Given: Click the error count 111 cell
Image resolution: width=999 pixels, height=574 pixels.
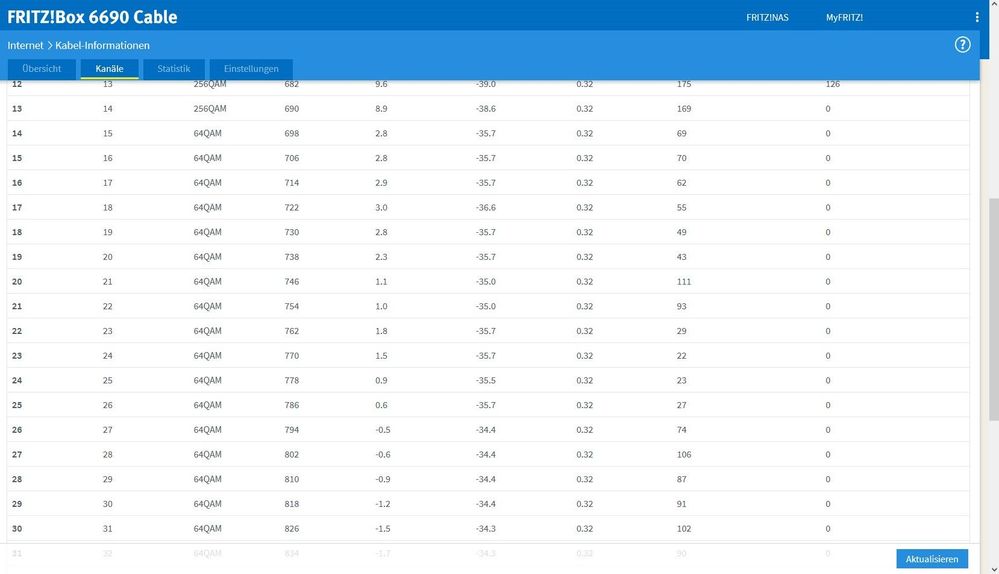Looking at the screenshot, I should click(x=684, y=282).
